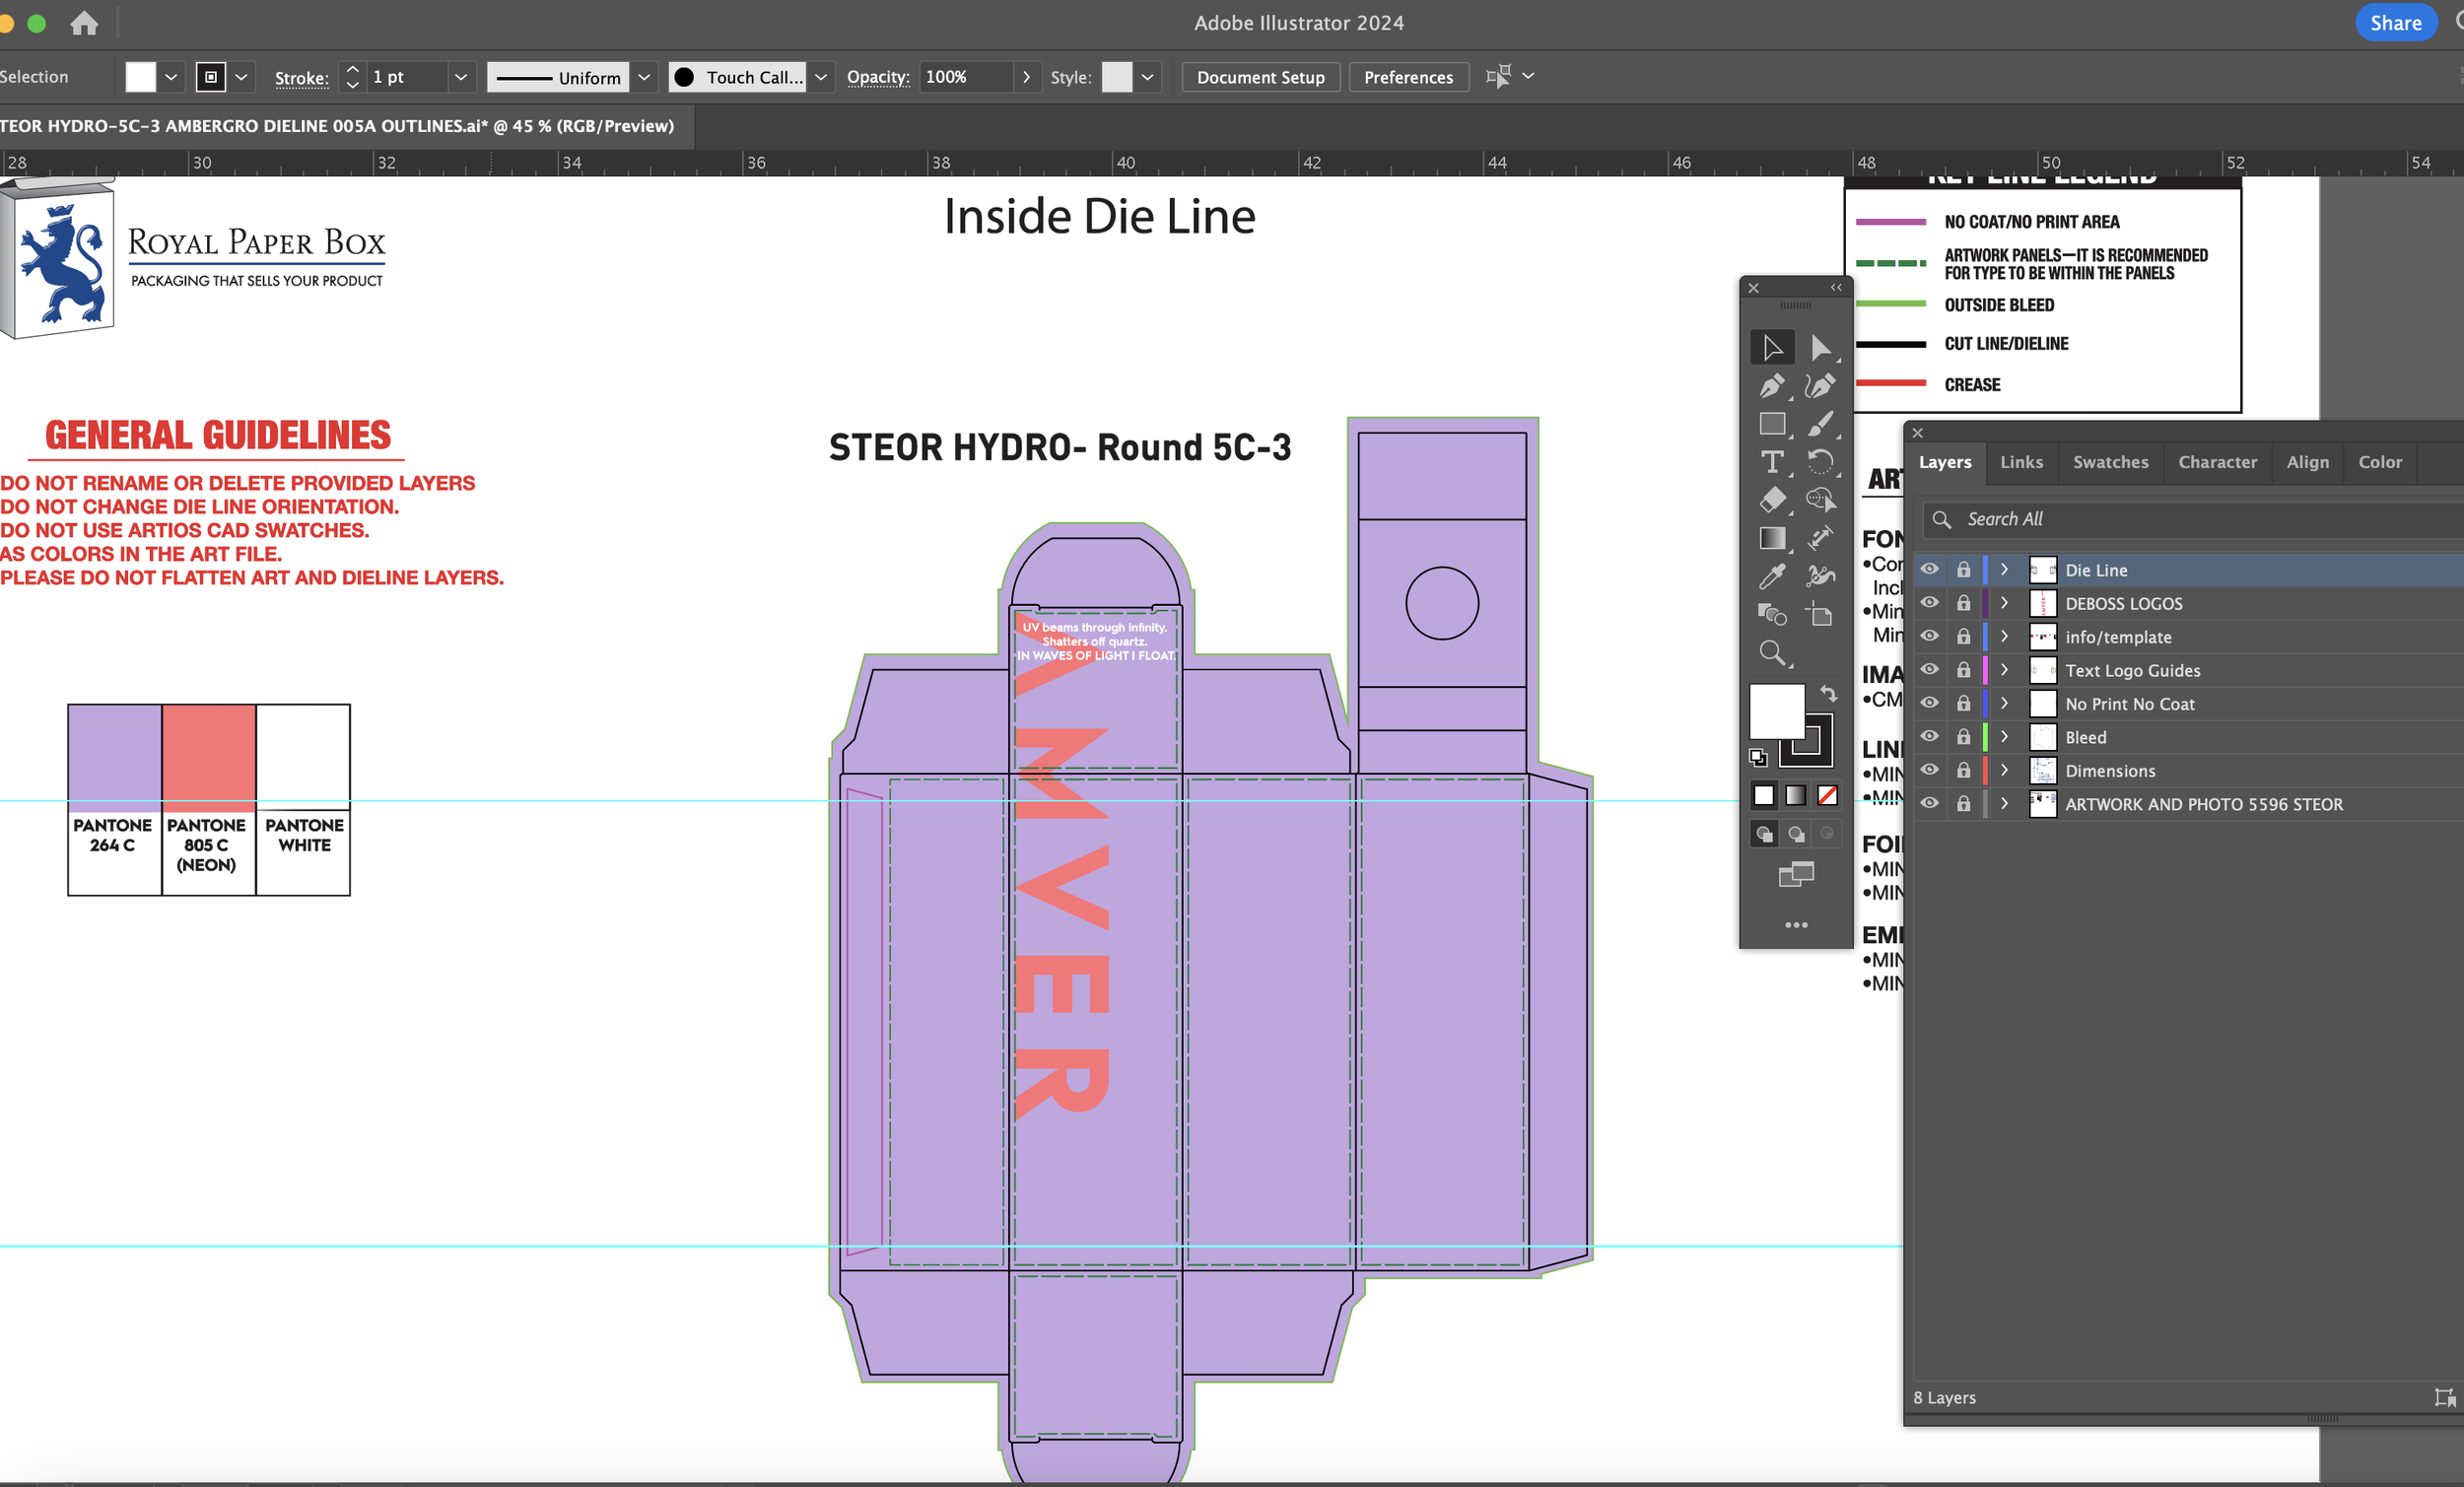Viewport: 2464px width, 1487px height.
Task: Toggle visibility of Text Logo Guides layer
Action: tap(1930, 670)
